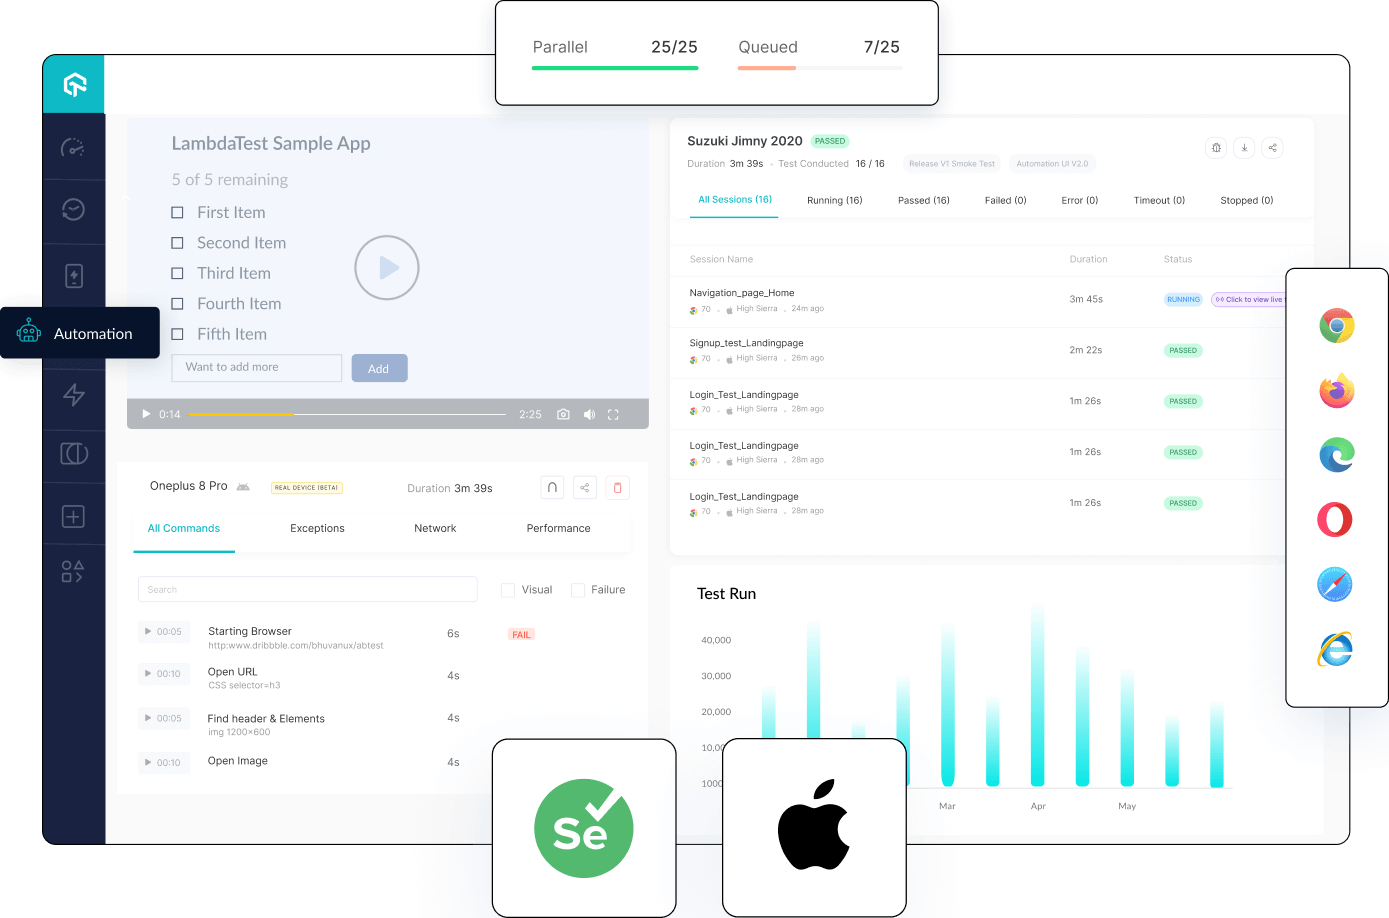Click the Automation UI V2.0 tag
This screenshot has width=1389, height=918.
click(x=1052, y=164)
